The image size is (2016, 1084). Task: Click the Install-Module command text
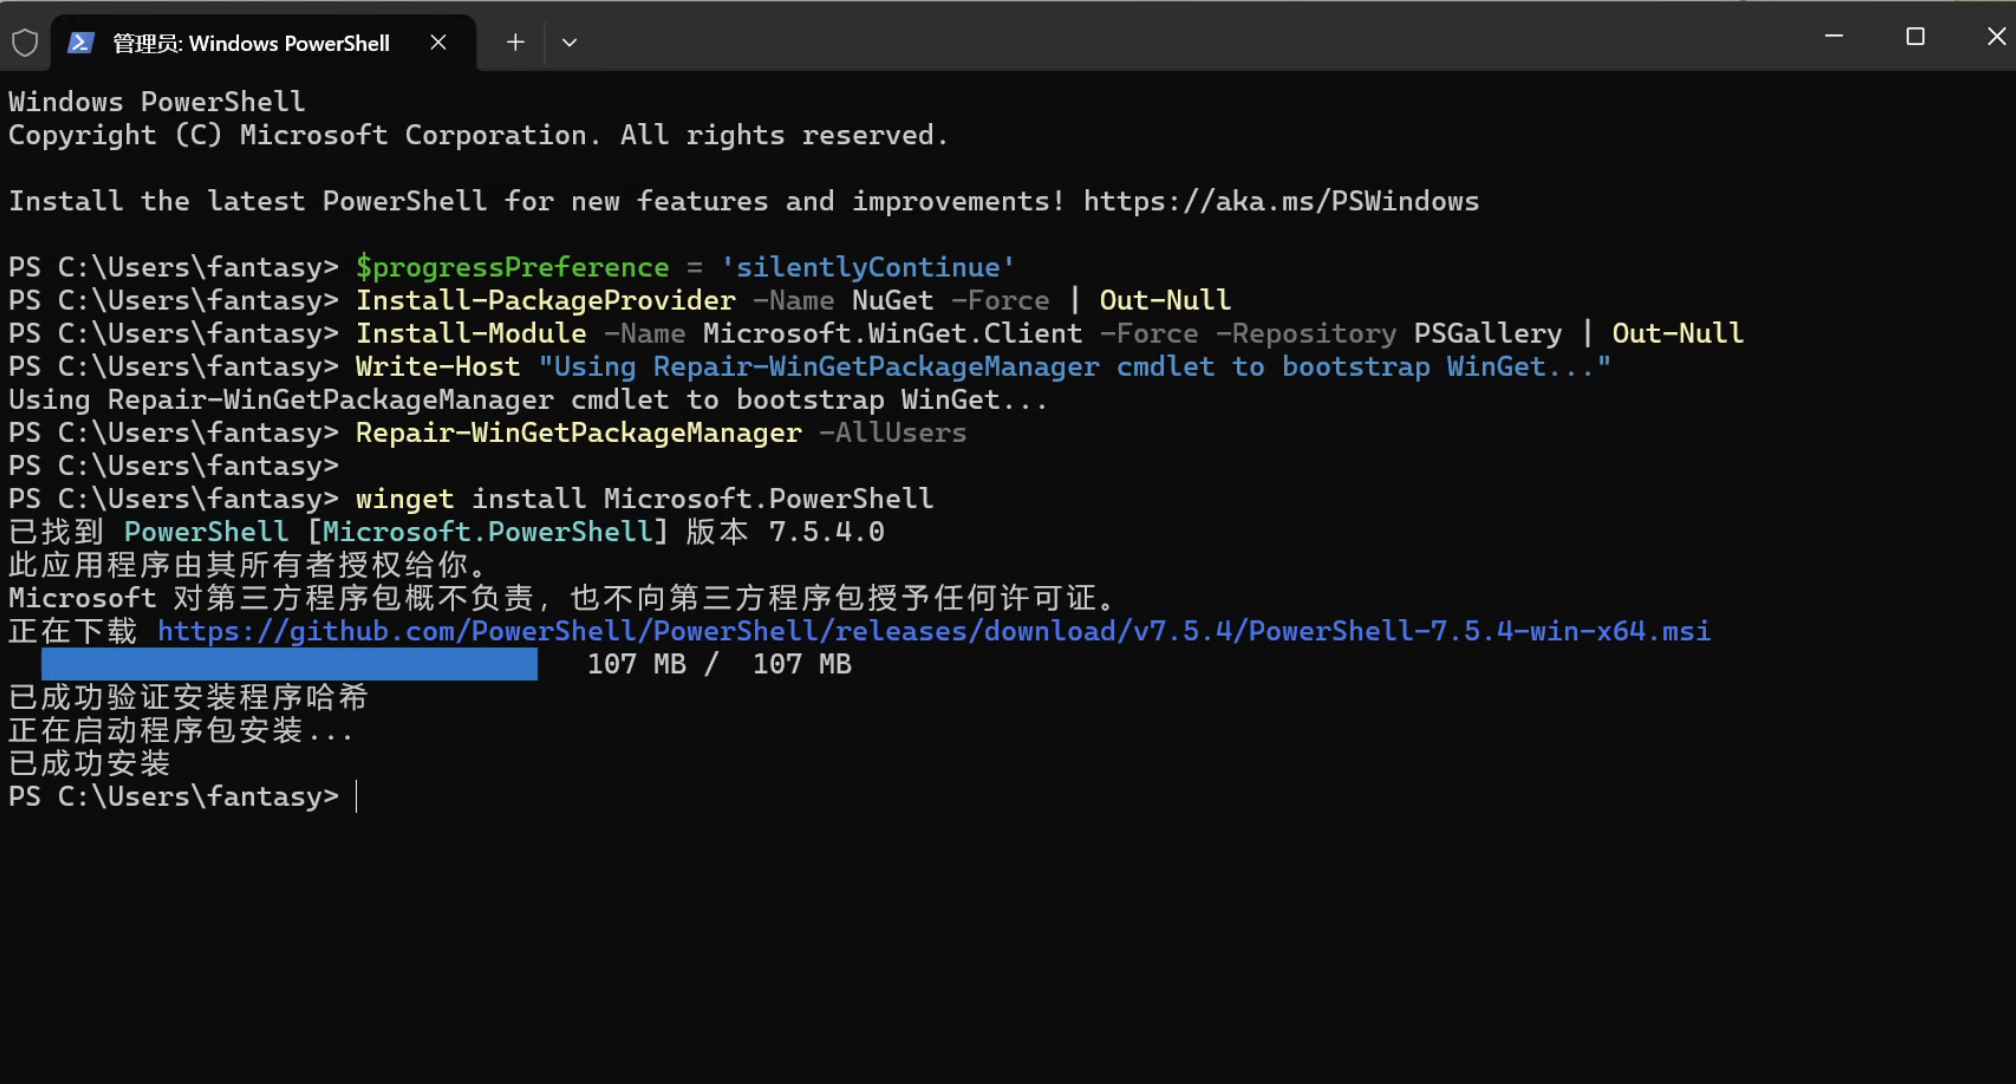click(x=471, y=333)
